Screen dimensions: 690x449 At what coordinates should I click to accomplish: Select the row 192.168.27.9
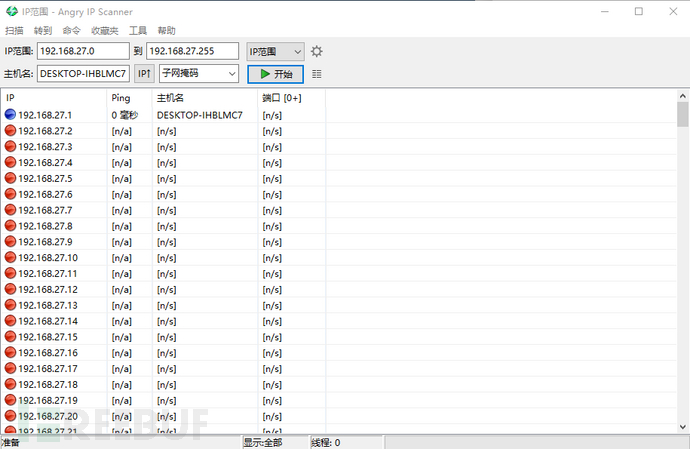339,242
